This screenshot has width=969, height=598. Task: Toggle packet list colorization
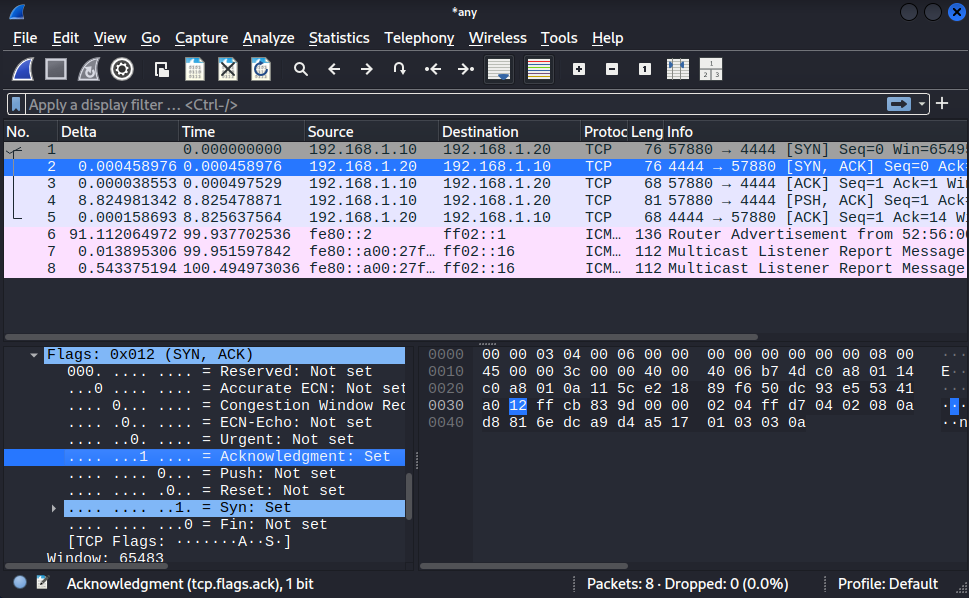point(539,69)
